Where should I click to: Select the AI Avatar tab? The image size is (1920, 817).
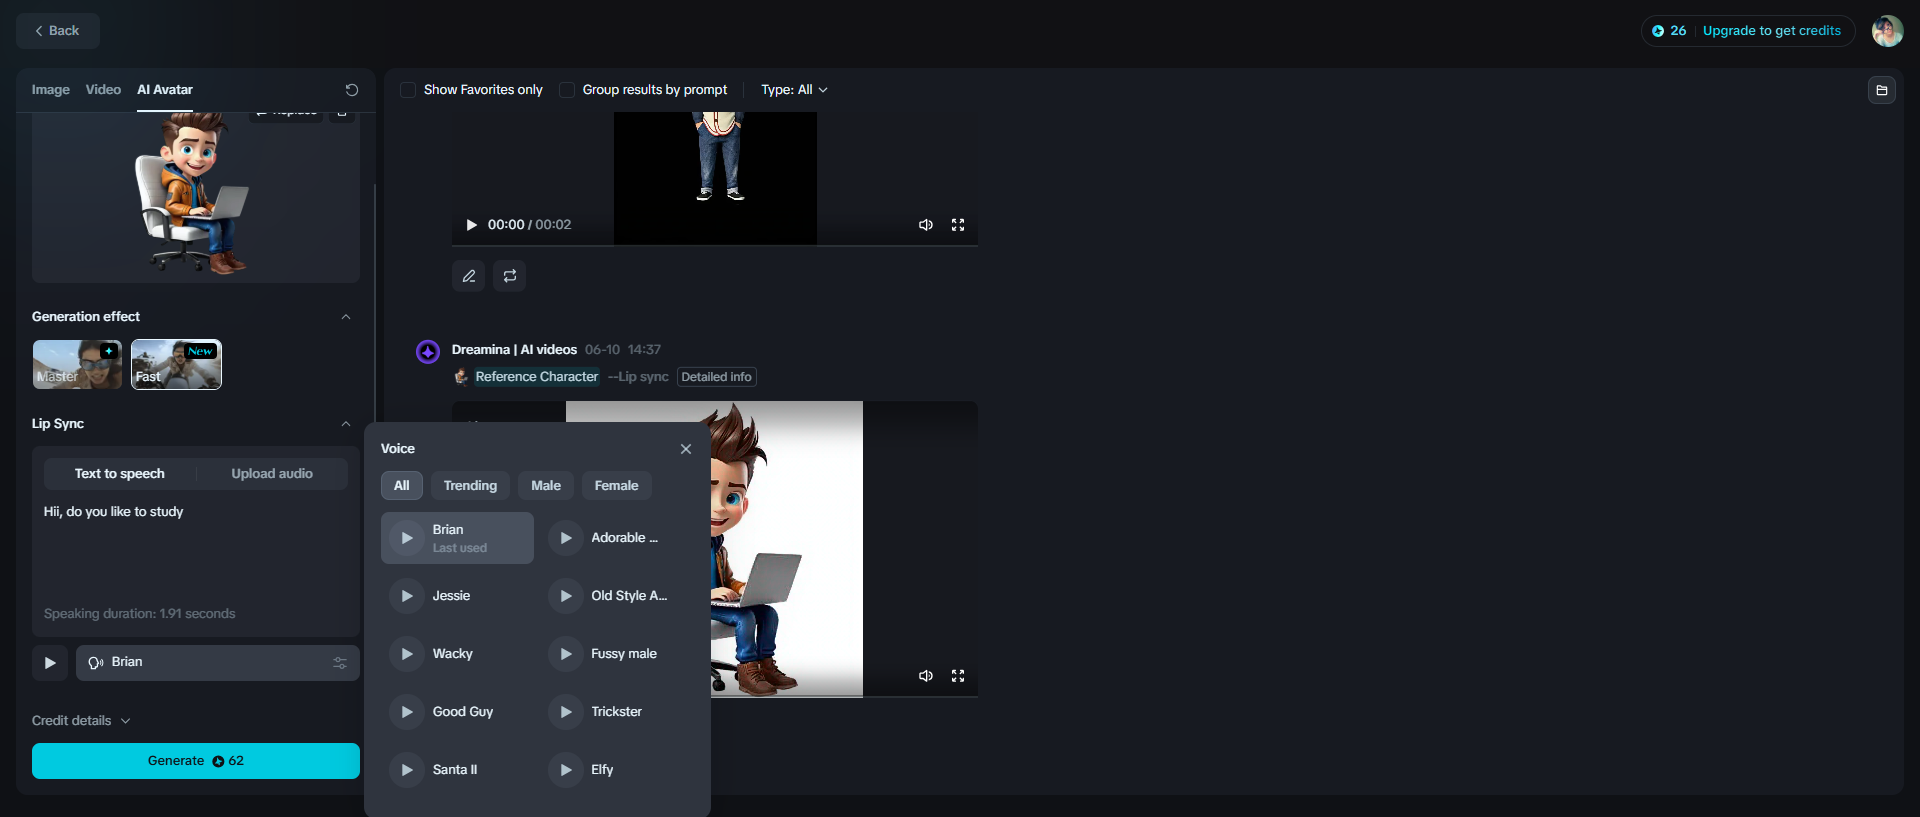coord(165,90)
